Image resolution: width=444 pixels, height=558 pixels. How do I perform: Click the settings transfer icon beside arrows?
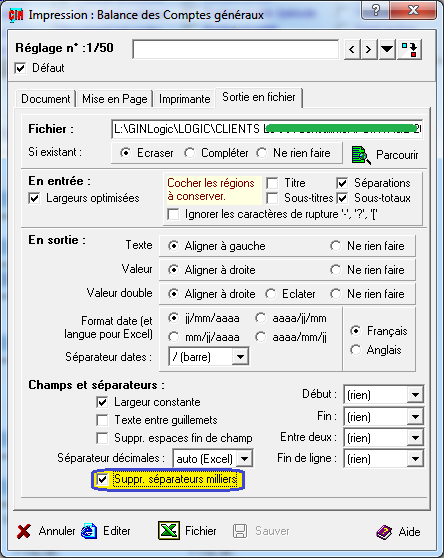click(x=409, y=49)
